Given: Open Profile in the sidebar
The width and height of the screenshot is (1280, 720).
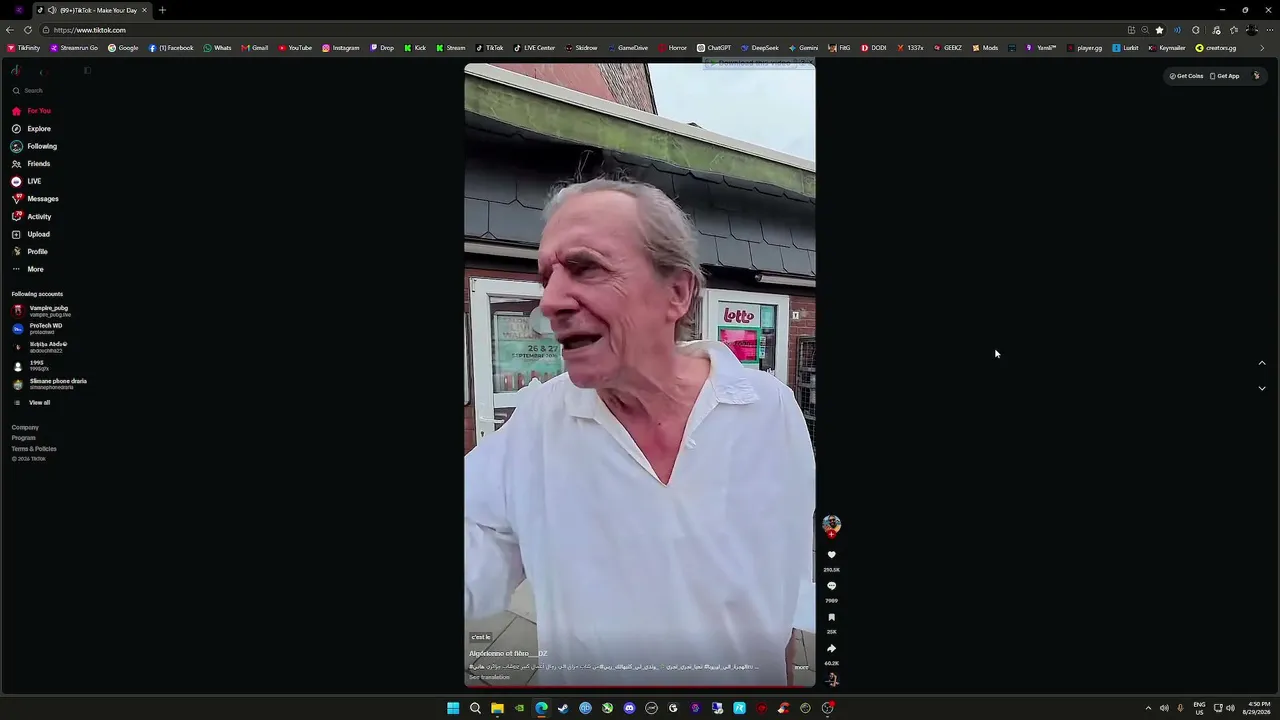Looking at the screenshot, I should pos(29,252).
